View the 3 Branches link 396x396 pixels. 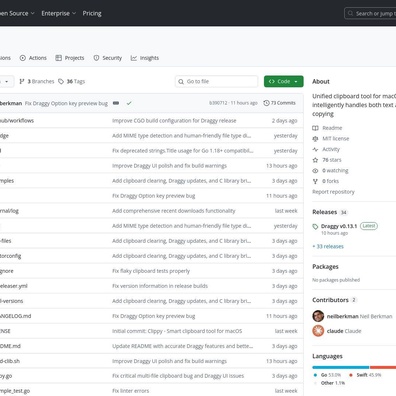pyautogui.click(x=37, y=81)
